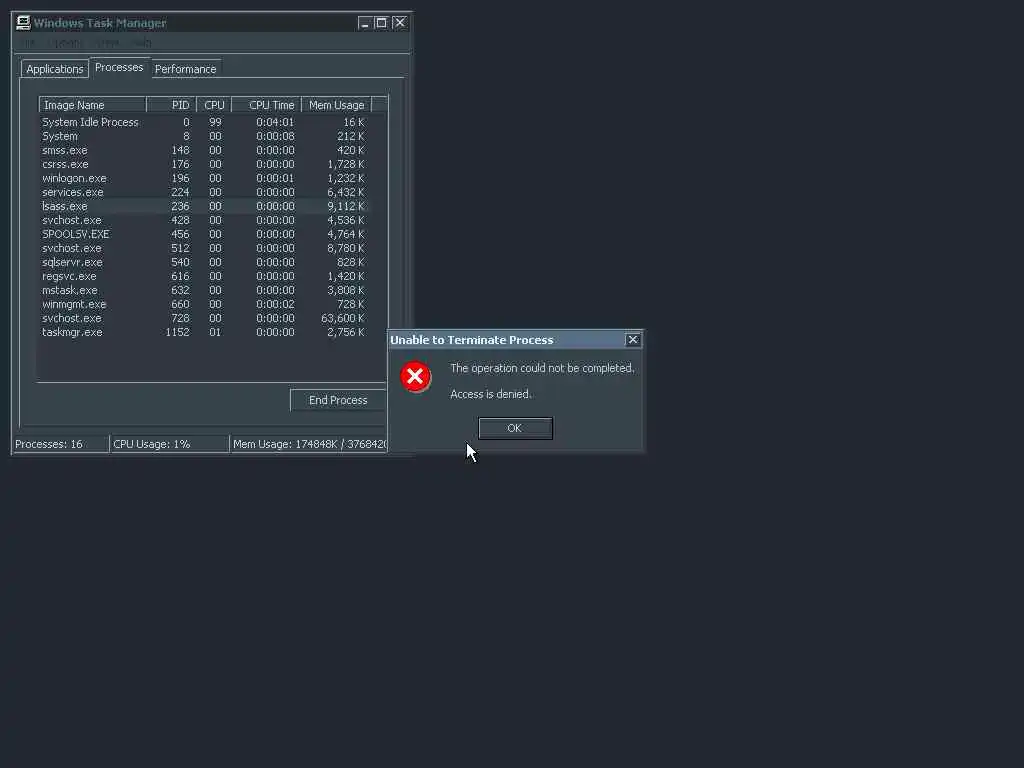Click the CPU value 99
This screenshot has width=1024, height=768.
215,122
